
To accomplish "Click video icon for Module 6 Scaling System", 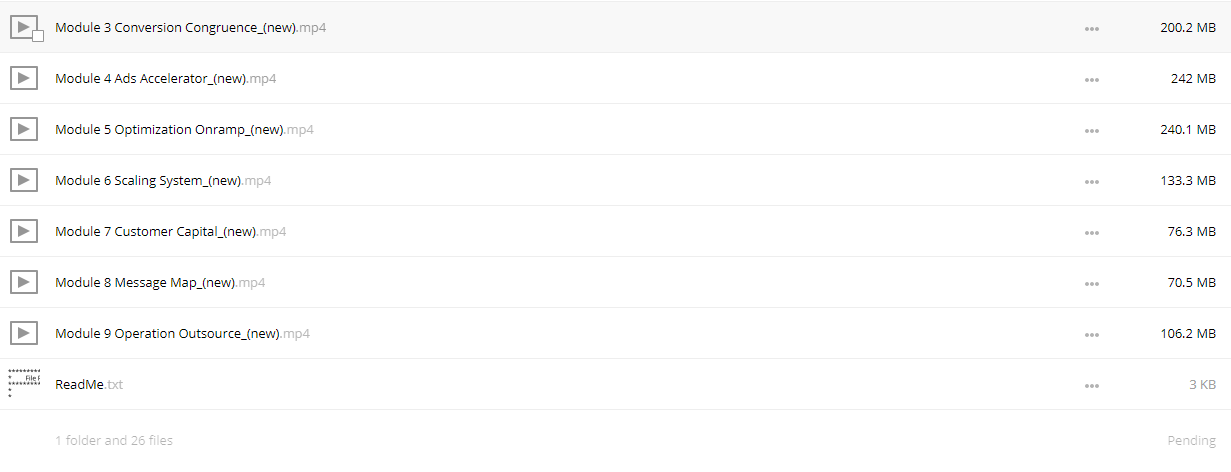I will [x=24, y=180].
